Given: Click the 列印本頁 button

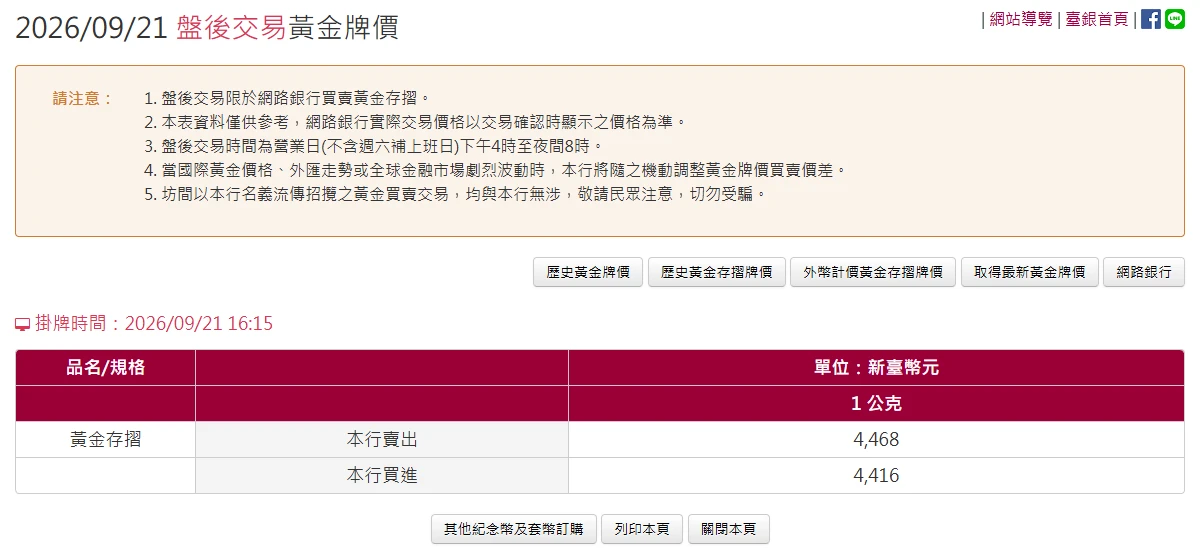Looking at the screenshot, I should click(x=642, y=529).
